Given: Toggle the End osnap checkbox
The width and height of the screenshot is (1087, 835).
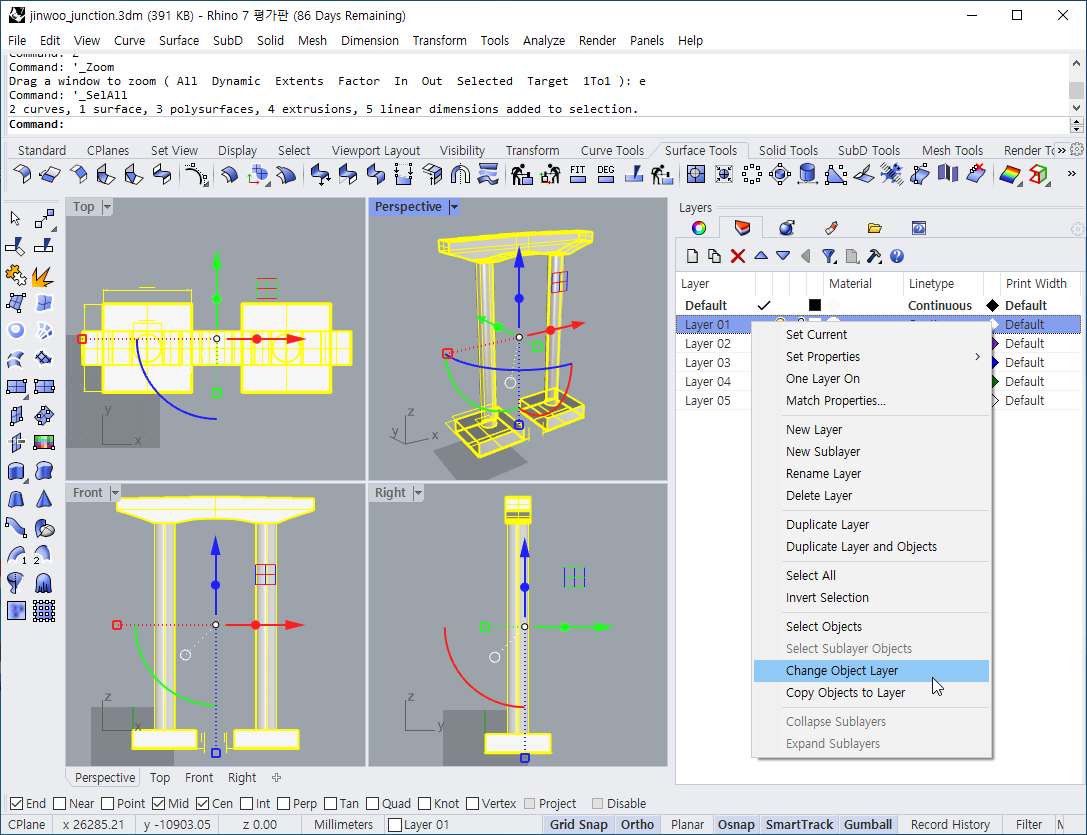Looking at the screenshot, I should 17,803.
